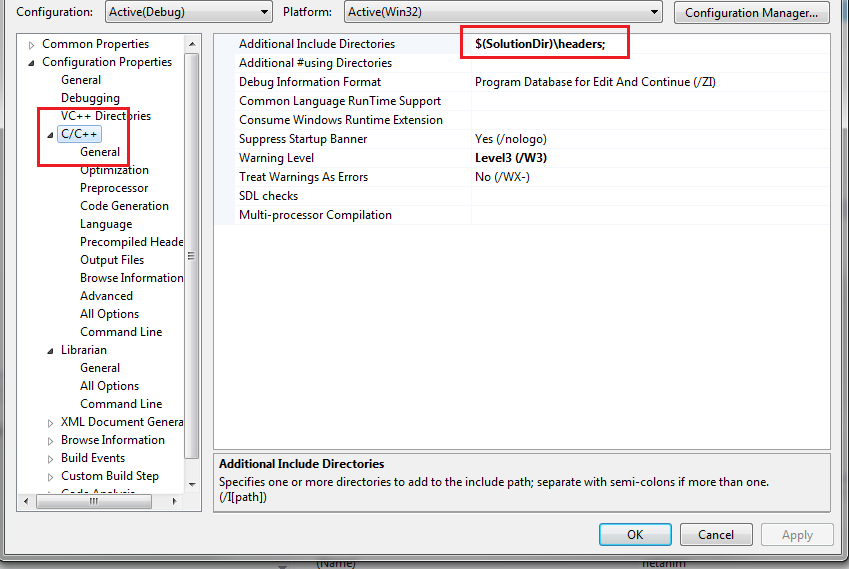Collapse the Librarian node arrow
Image resolution: width=849 pixels, height=569 pixels.
point(50,351)
